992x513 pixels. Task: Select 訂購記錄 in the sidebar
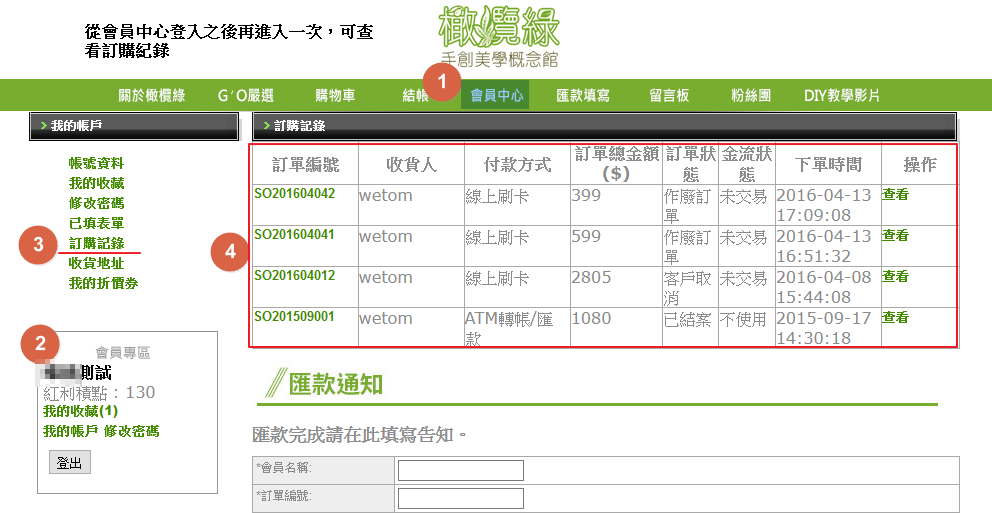point(96,243)
